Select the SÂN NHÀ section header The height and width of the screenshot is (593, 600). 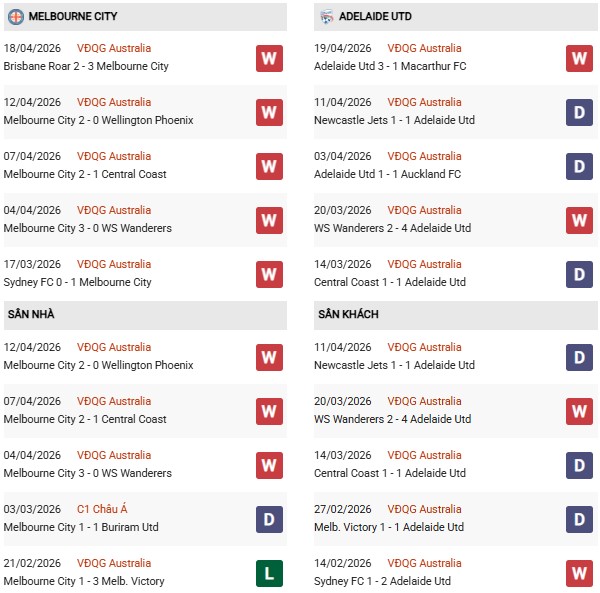point(31,315)
